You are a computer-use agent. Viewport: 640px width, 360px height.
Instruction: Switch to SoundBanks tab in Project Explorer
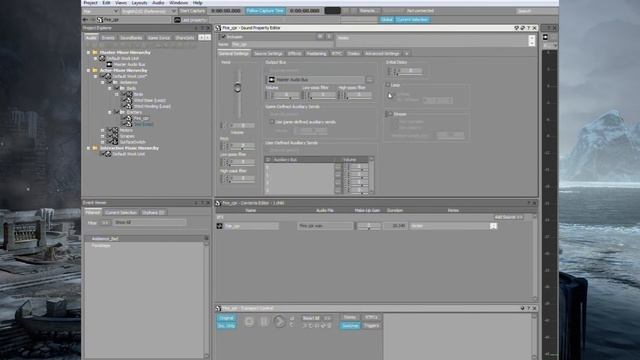(x=131, y=38)
